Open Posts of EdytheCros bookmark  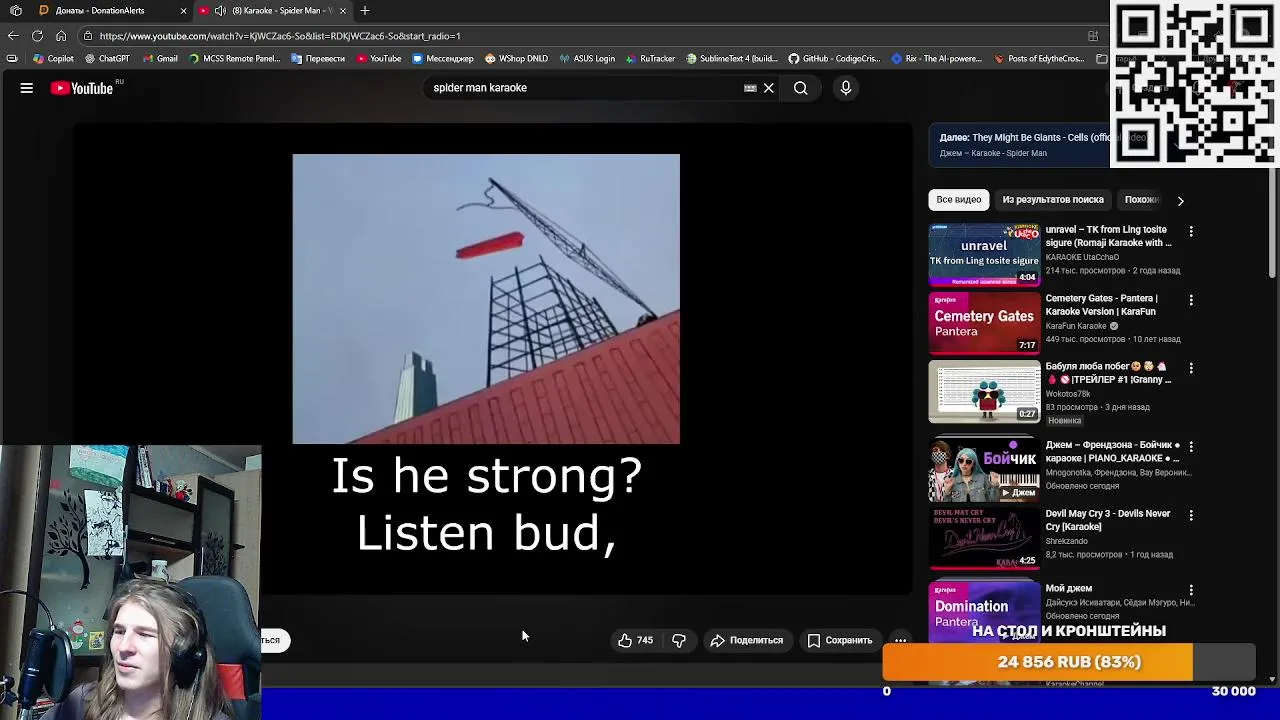[x=1039, y=59]
